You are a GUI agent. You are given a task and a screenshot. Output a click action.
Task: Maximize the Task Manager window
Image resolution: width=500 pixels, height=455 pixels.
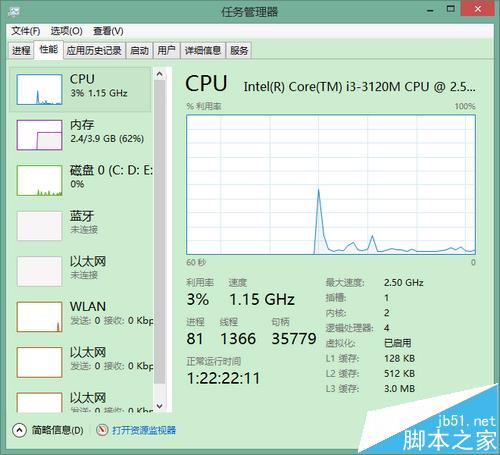[450, 9]
